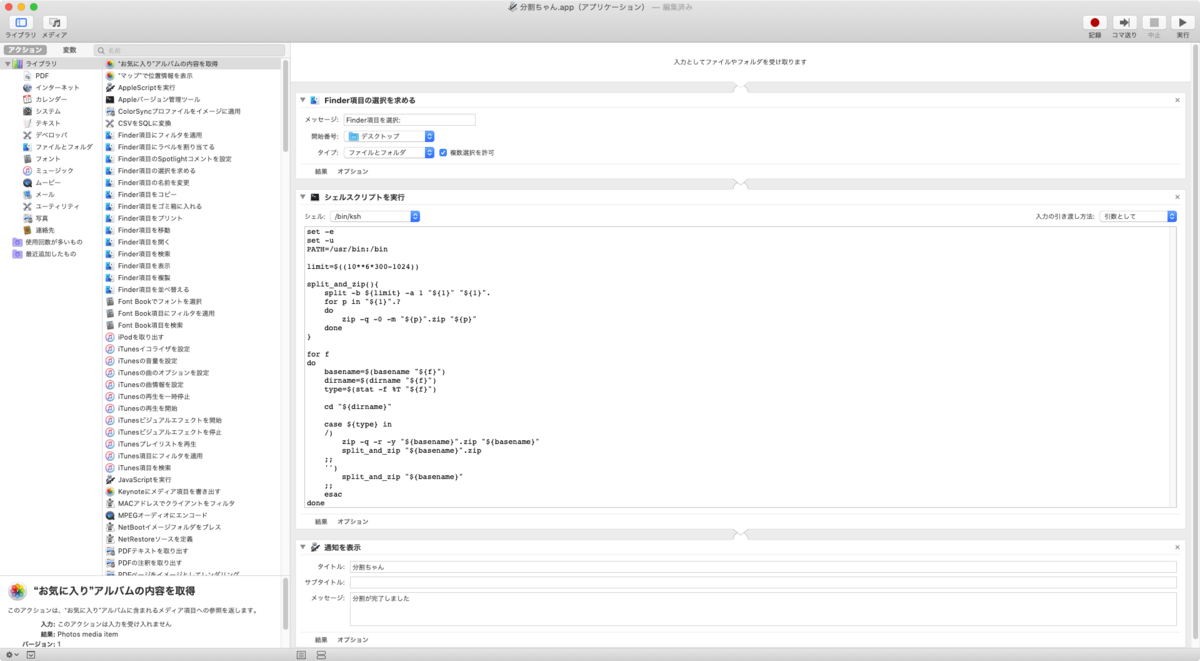The width and height of the screenshot is (1200, 661).
Task: Toggle 複数選択を許可 checkbox
Action: tap(443, 153)
